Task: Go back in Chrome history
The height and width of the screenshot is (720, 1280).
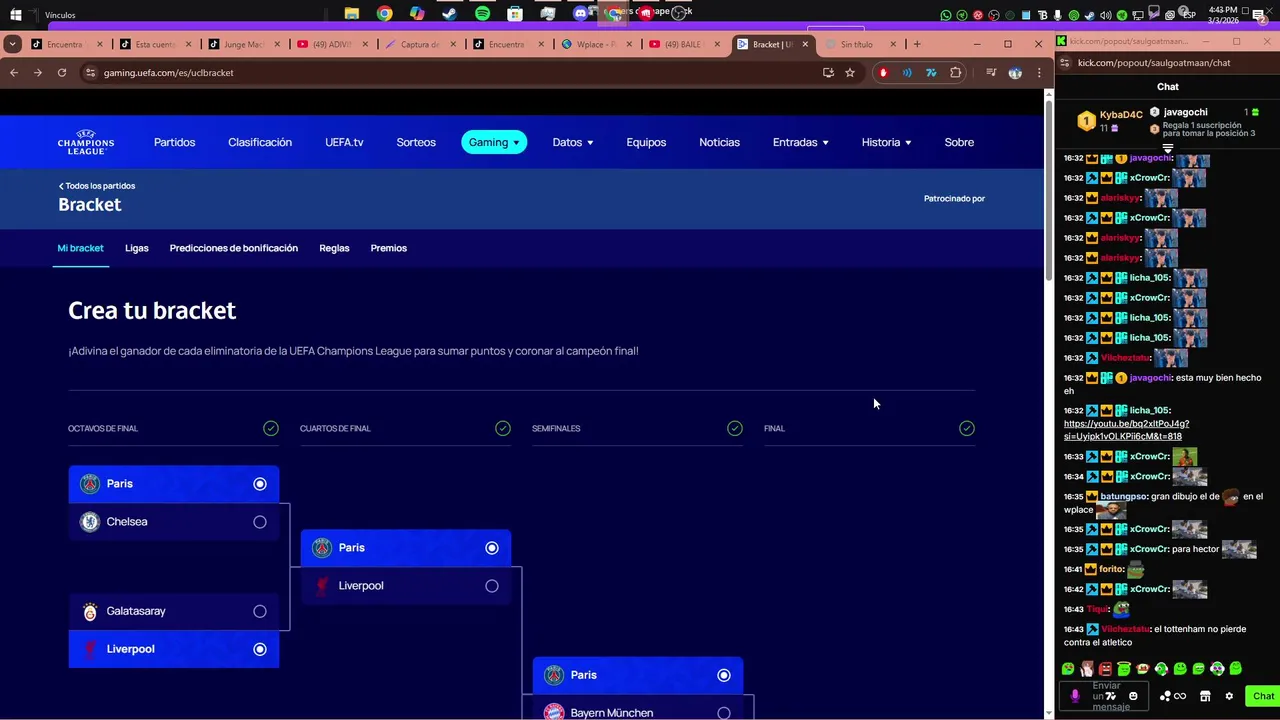Action: pos(14,72)
